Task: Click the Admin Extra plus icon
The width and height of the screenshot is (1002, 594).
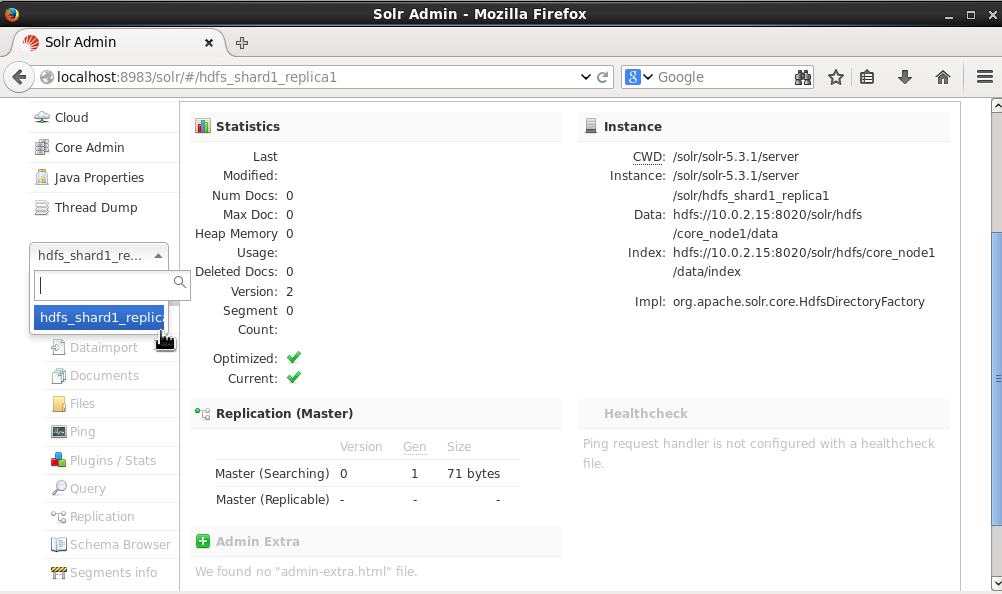Action: coord(203,541)
